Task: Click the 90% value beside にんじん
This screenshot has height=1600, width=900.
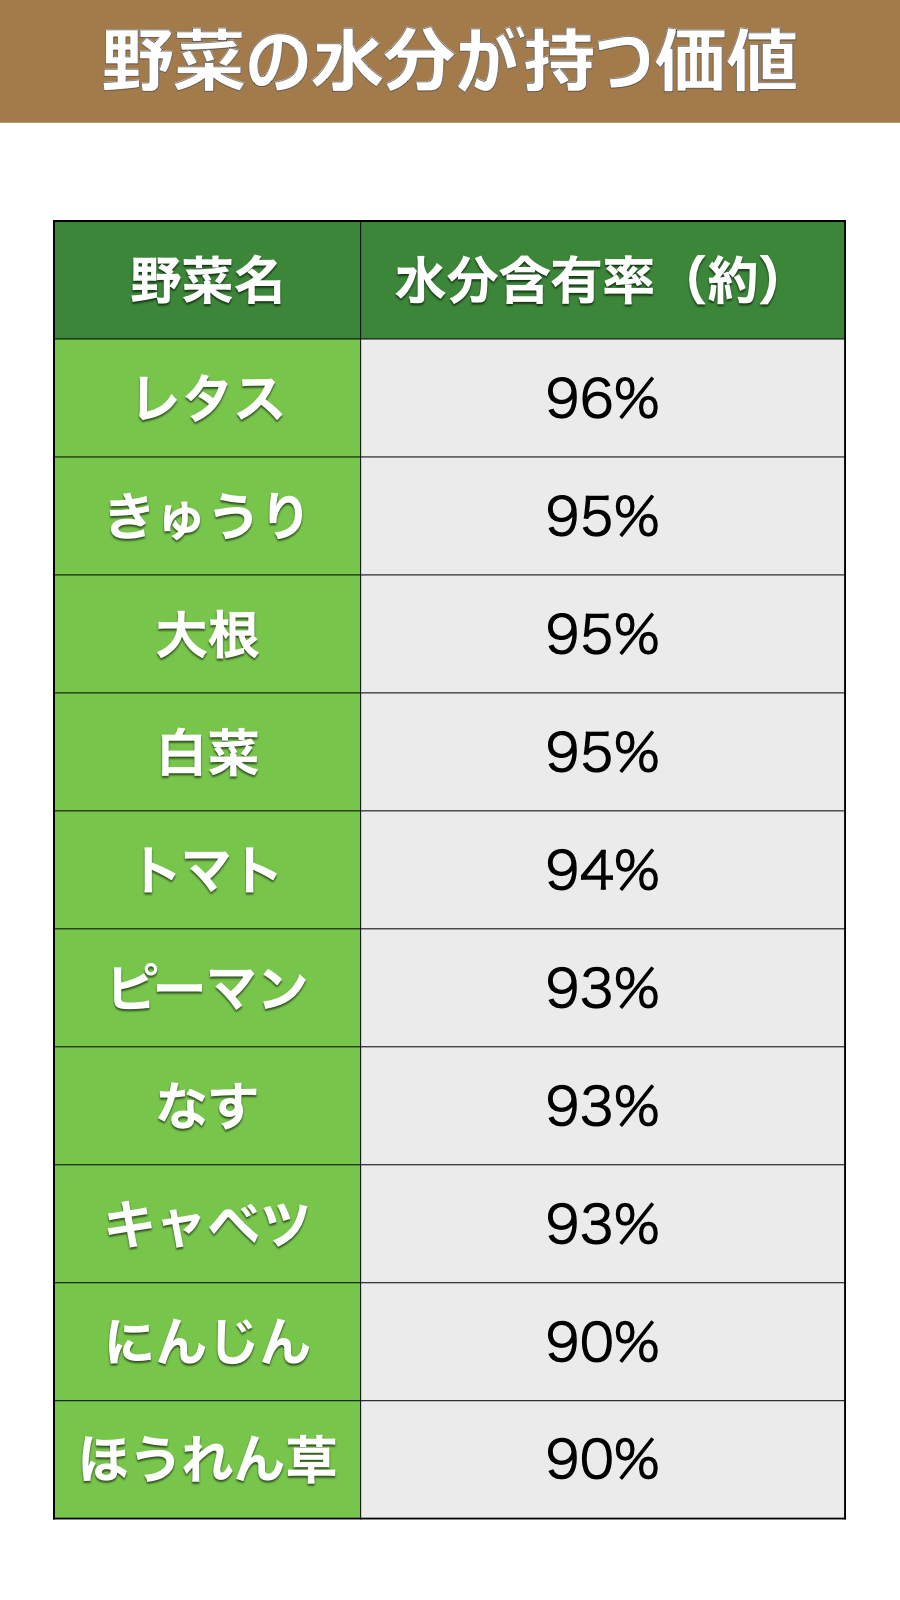Action: pyautogui.click(x=602, y=1343)
